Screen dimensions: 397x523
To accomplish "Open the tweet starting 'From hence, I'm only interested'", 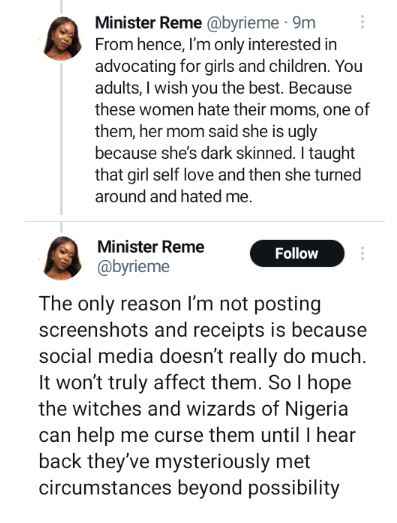I will 232,120.
